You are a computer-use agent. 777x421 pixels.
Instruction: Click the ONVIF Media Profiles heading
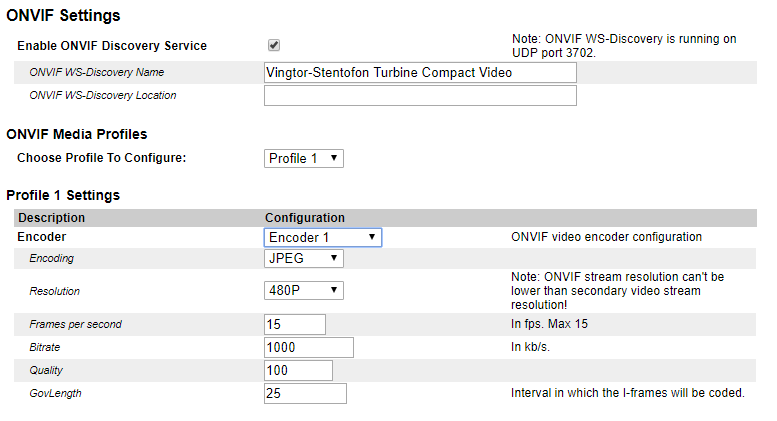[x=77, y=134]
